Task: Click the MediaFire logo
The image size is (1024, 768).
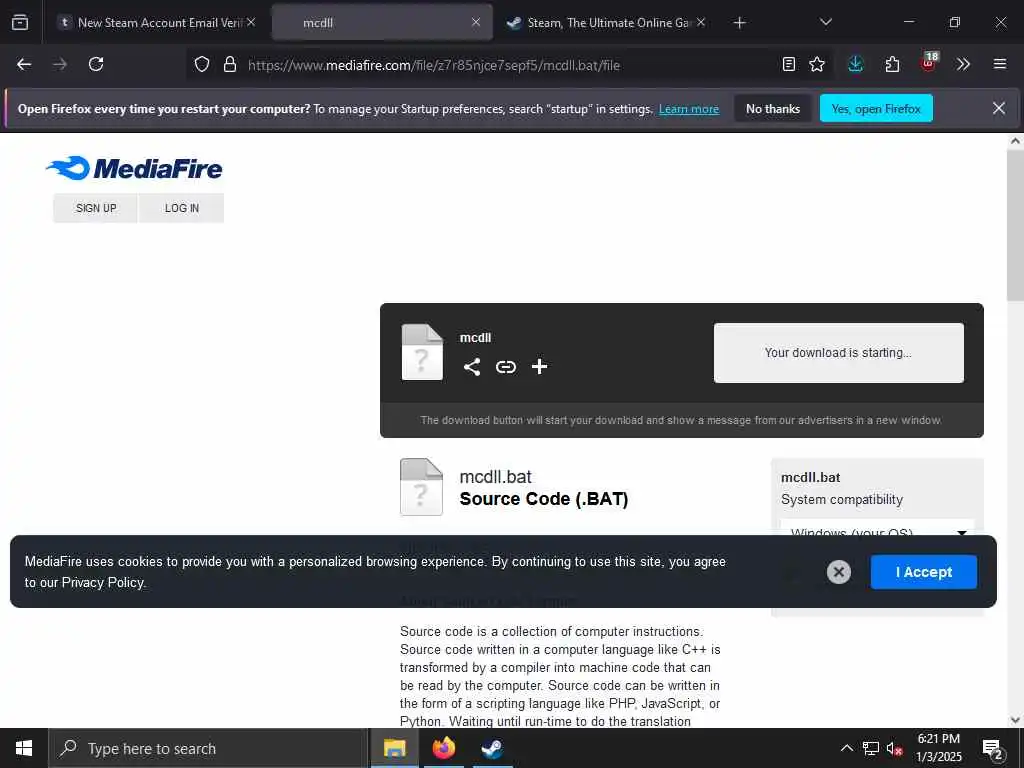Action: point(135,168)
